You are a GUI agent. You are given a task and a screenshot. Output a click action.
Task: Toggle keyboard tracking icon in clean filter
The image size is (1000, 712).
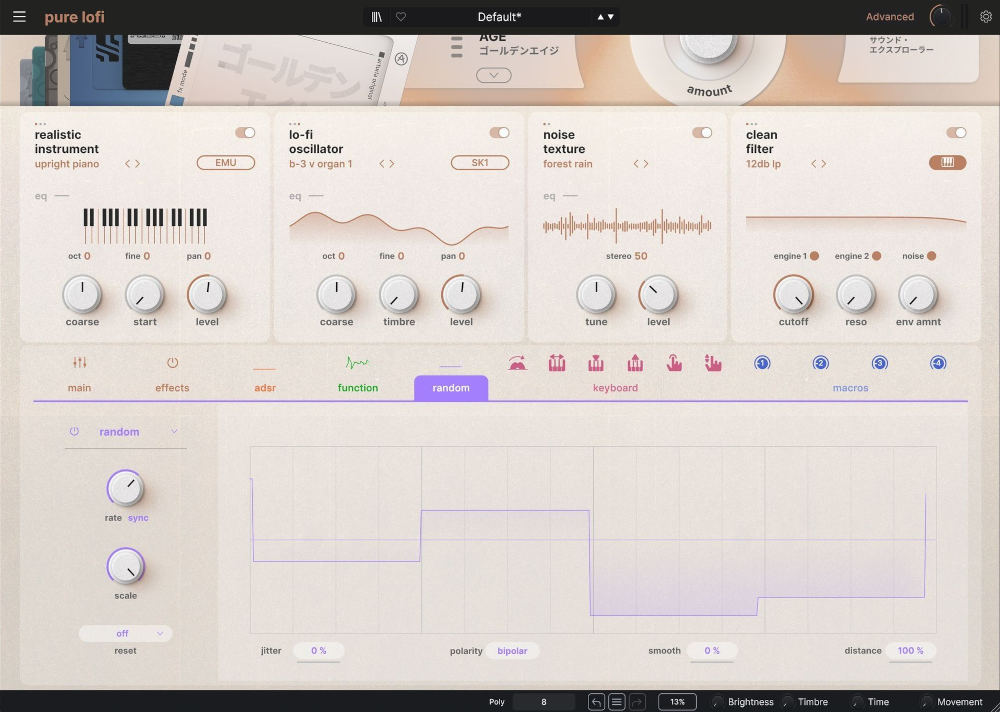tap(947, 163)
